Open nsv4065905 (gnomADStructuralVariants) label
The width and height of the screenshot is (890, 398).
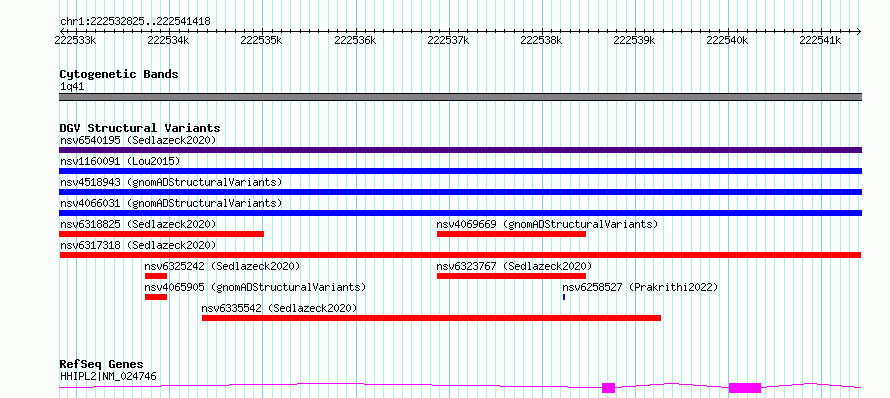click(255, 287)
